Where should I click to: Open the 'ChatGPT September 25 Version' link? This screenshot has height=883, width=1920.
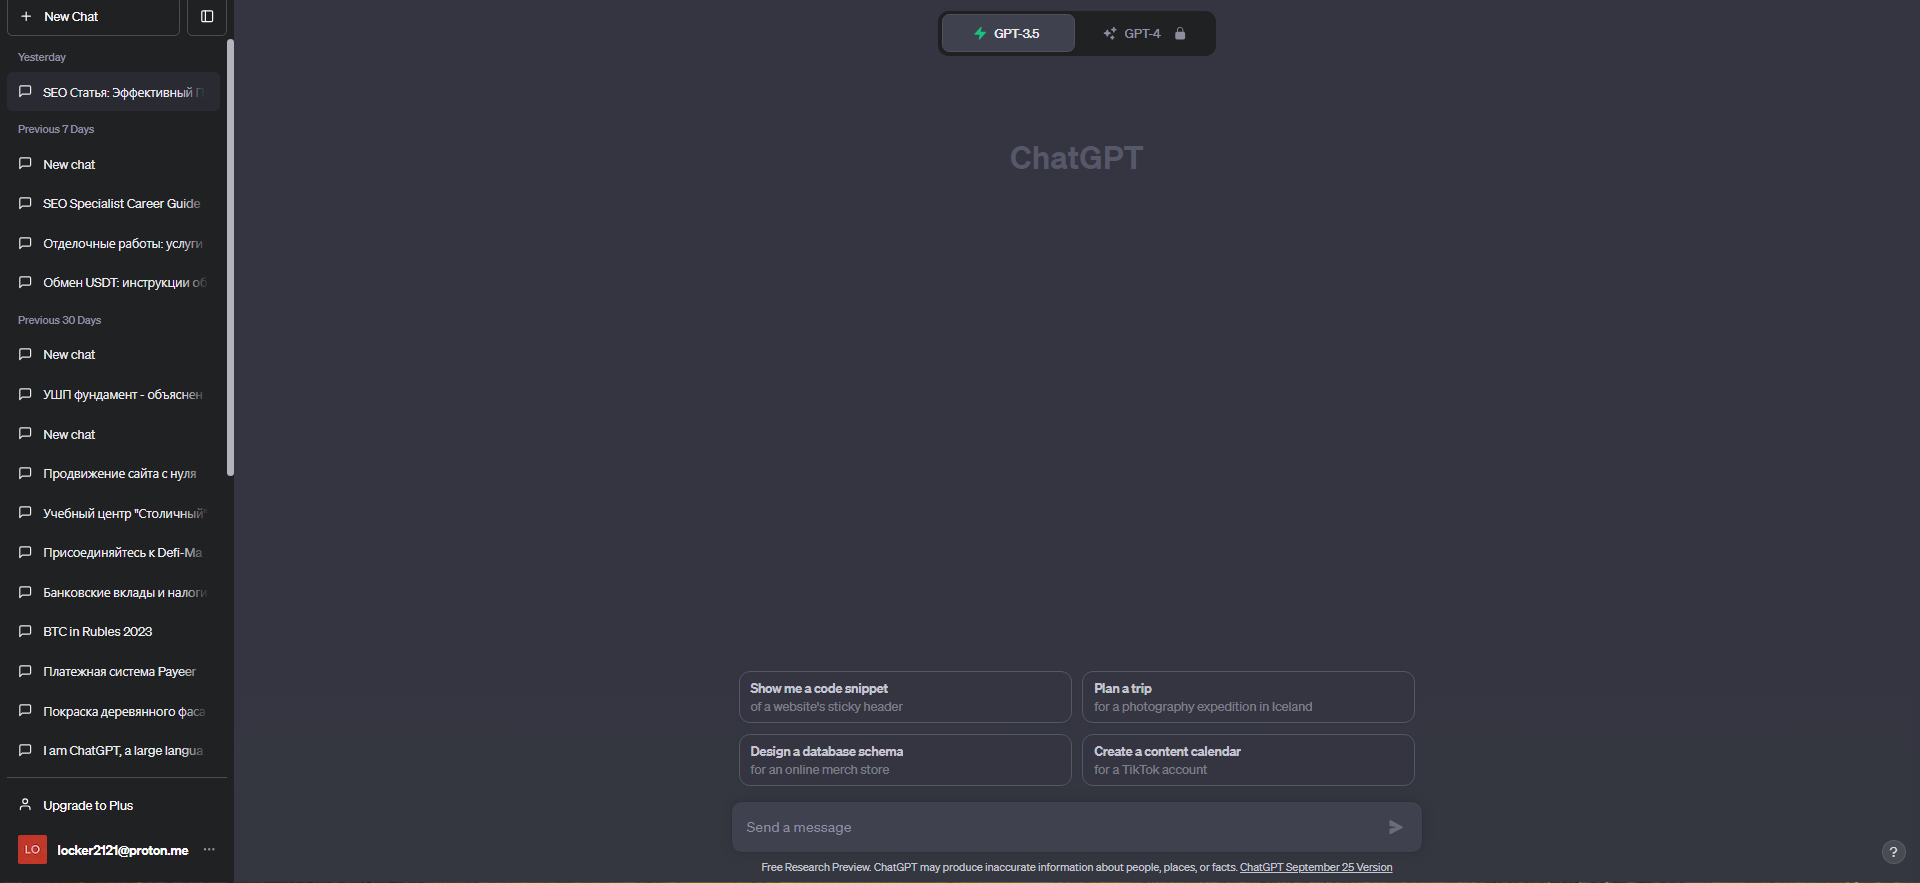click(x=1316, y=867)
